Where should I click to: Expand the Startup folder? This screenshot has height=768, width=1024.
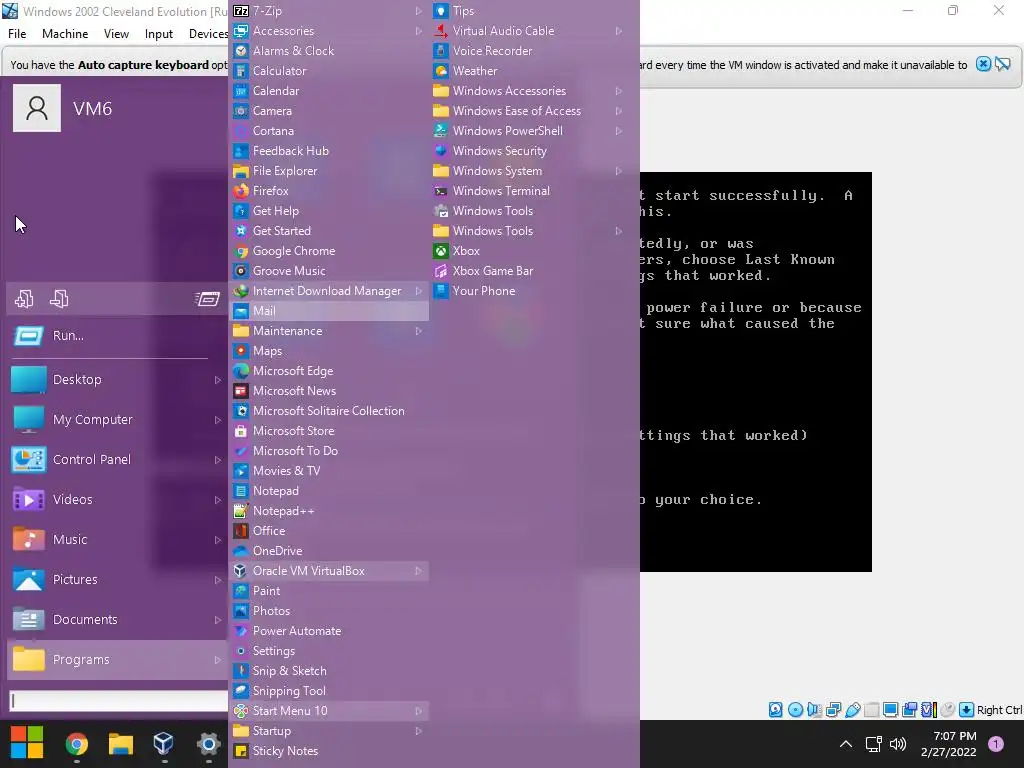click(328, 731)
